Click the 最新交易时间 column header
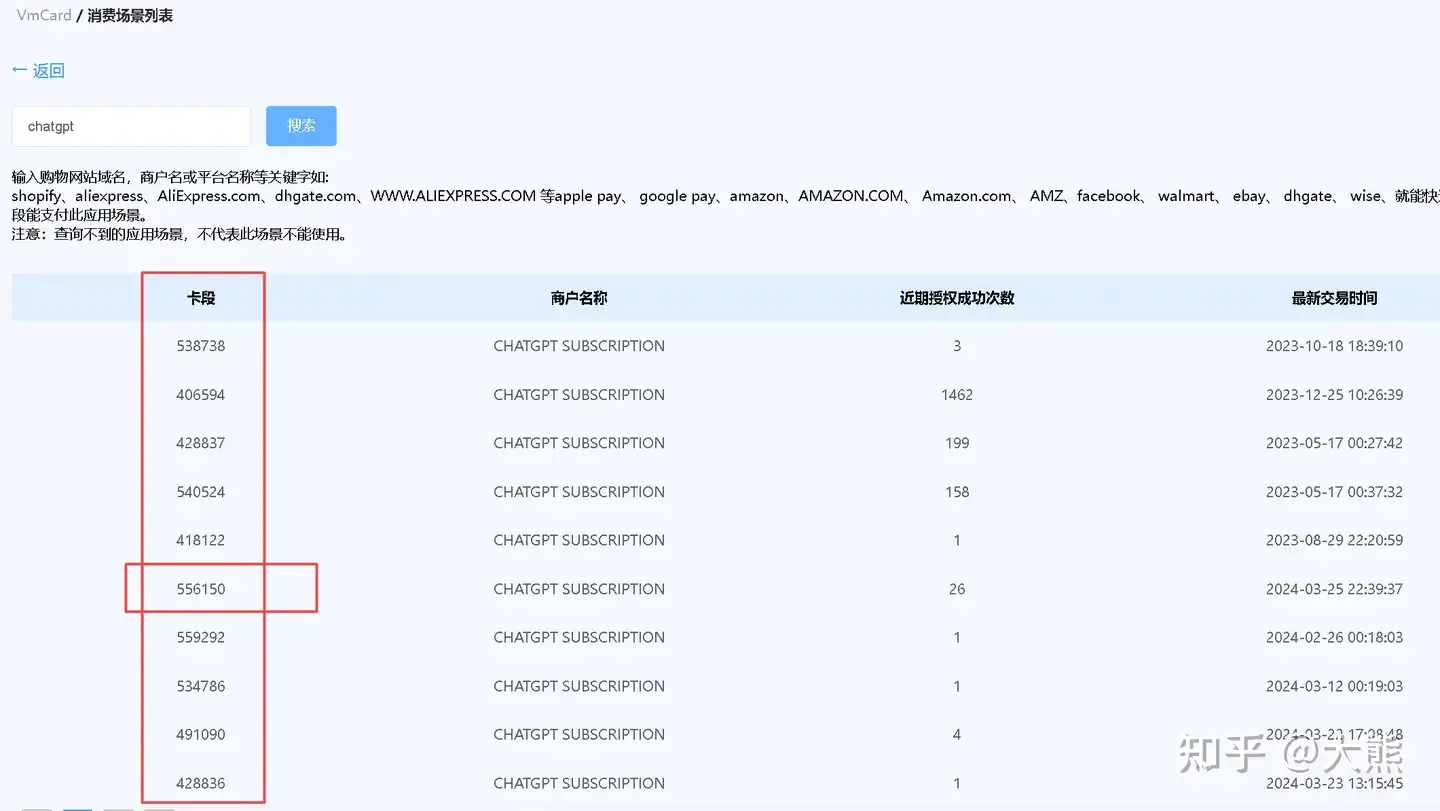The width and height of the screenshot is (1440, 811). coord(1334,298)
